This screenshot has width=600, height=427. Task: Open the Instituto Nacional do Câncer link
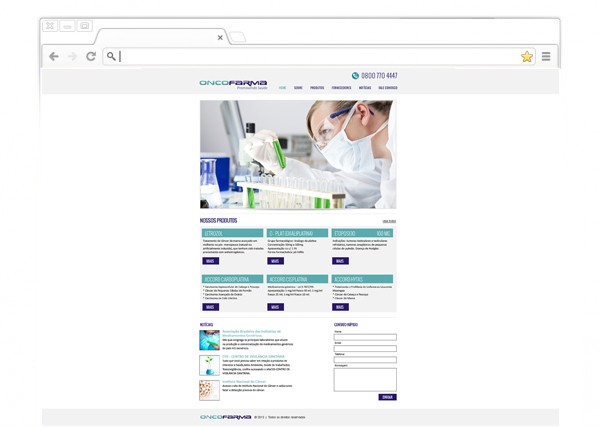[x=244, y=381]
